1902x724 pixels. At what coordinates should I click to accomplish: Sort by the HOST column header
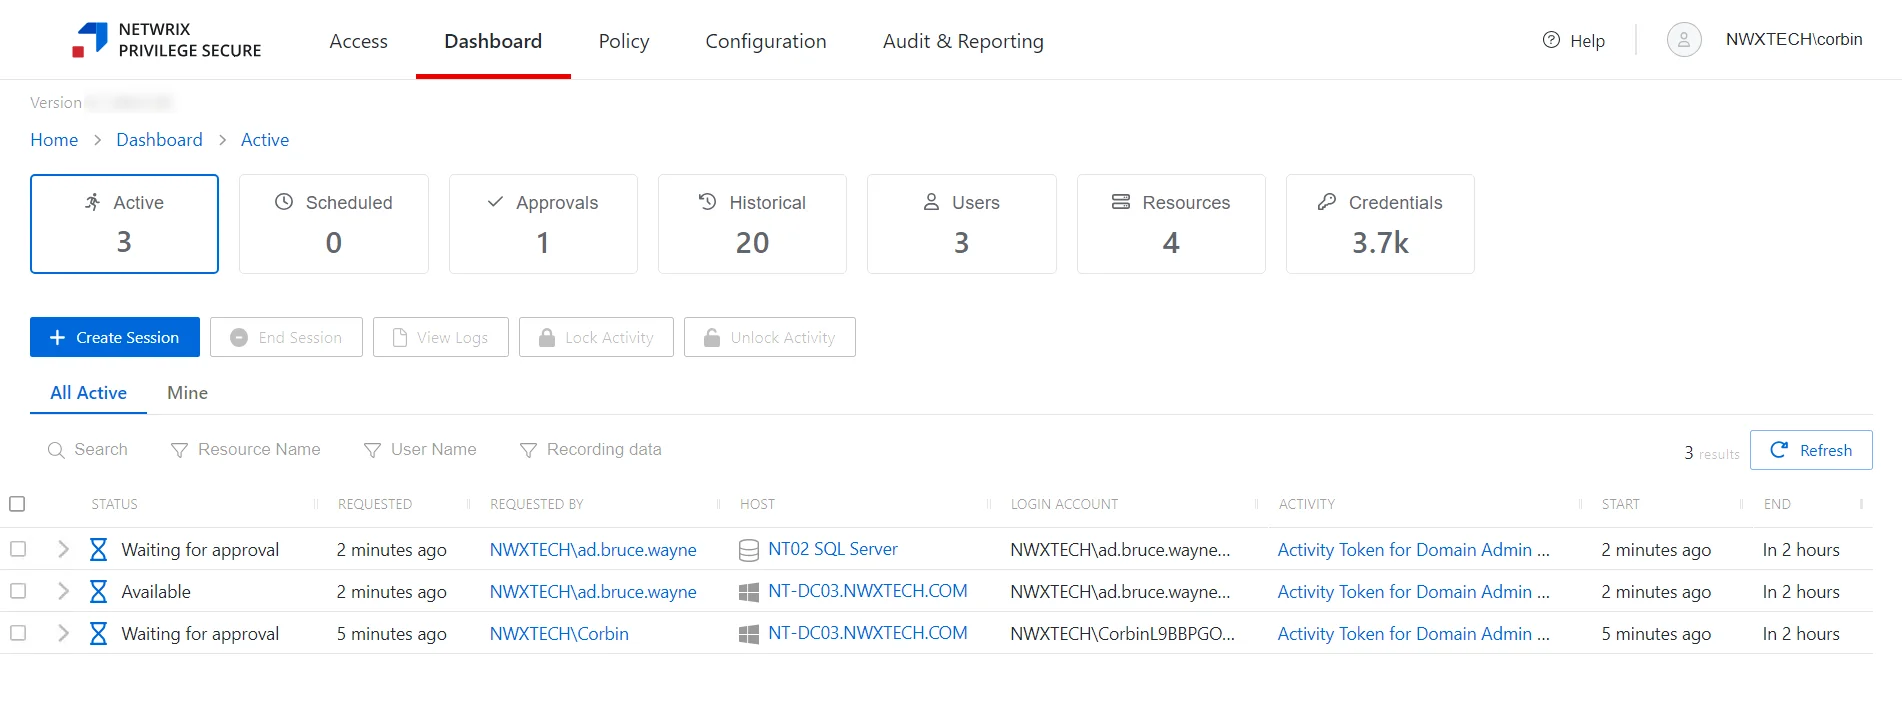coord(757,504)
